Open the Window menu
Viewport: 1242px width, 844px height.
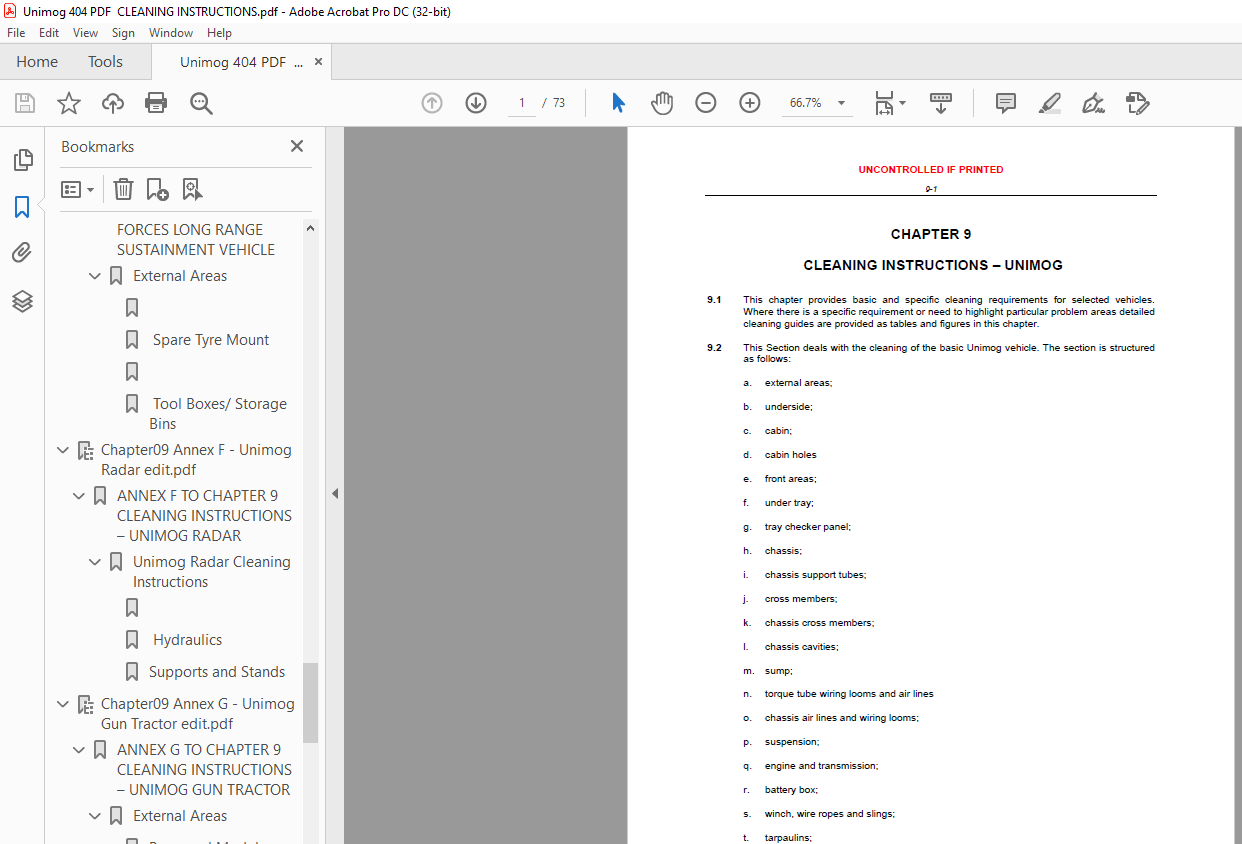coord(171,33)
